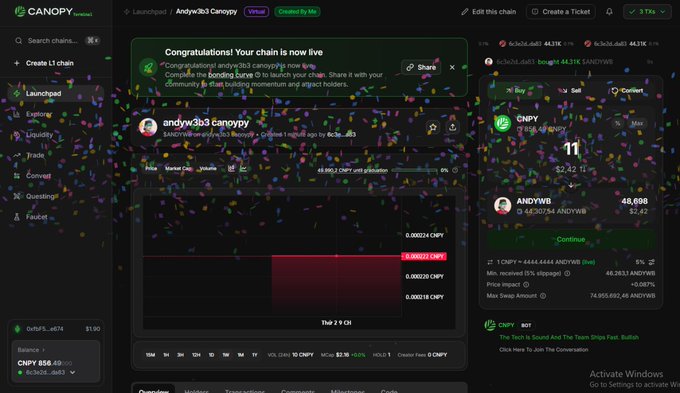The width and height of the screenshot is (680, 393).
Task: Click the ANDYWB token avatar in swap panel
Action: click(x=503, y=206)
